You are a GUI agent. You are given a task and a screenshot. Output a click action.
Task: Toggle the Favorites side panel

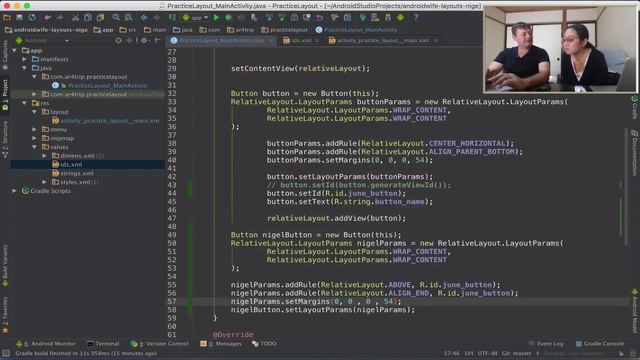(x=5, y=315)
